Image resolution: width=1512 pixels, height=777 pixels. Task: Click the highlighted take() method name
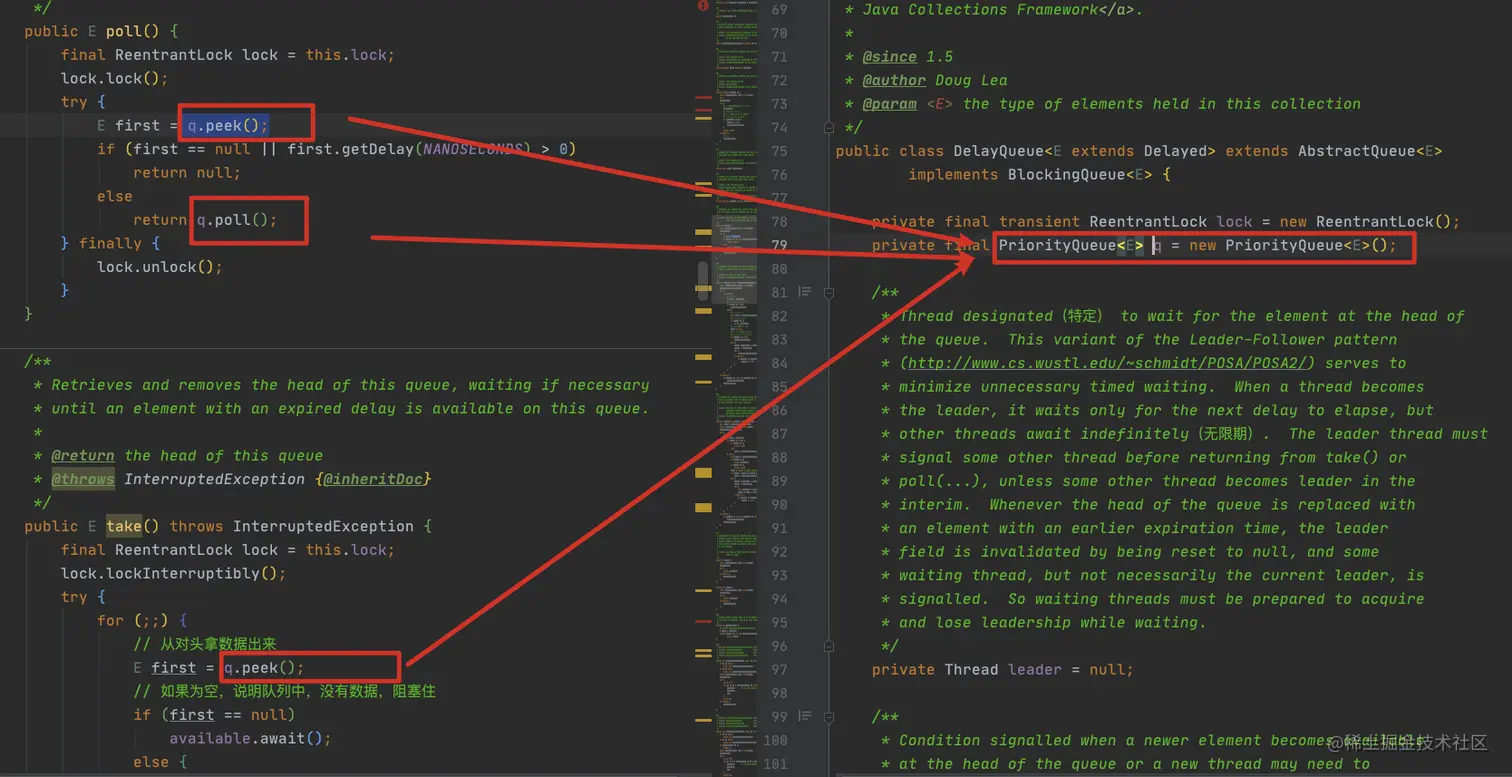[124, 526]
